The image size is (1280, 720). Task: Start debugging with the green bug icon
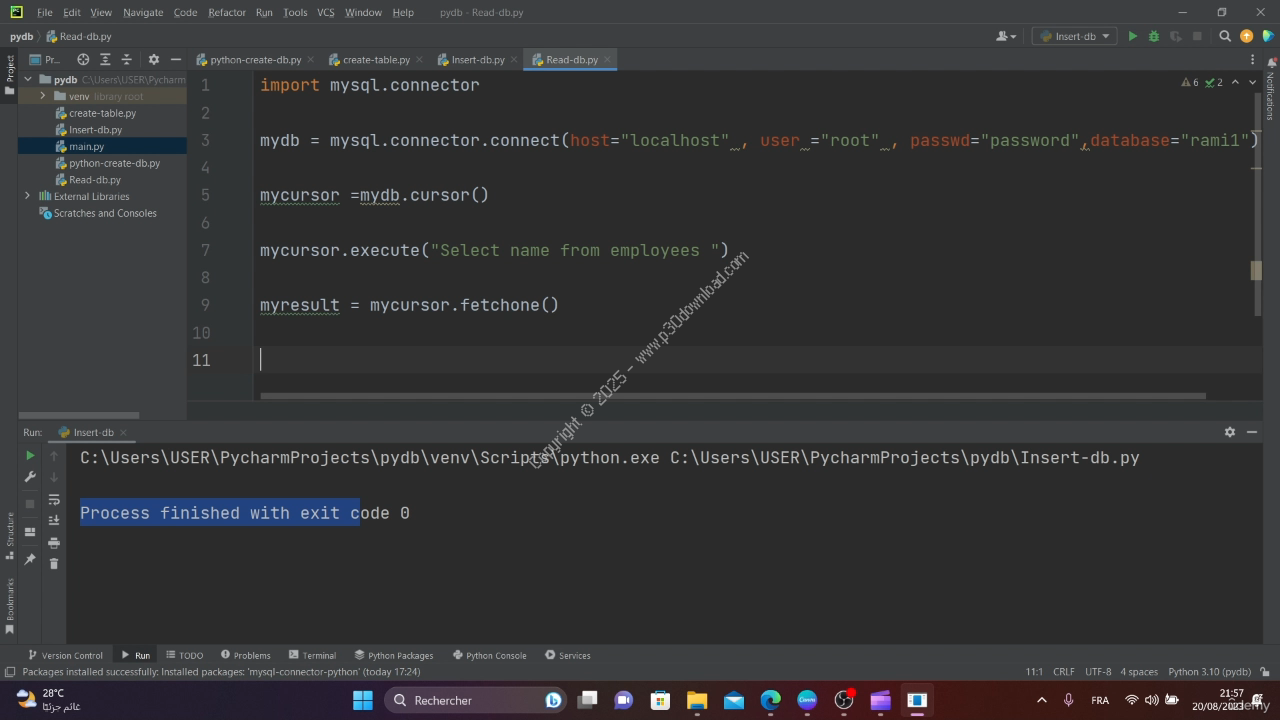coord(1153,36)
